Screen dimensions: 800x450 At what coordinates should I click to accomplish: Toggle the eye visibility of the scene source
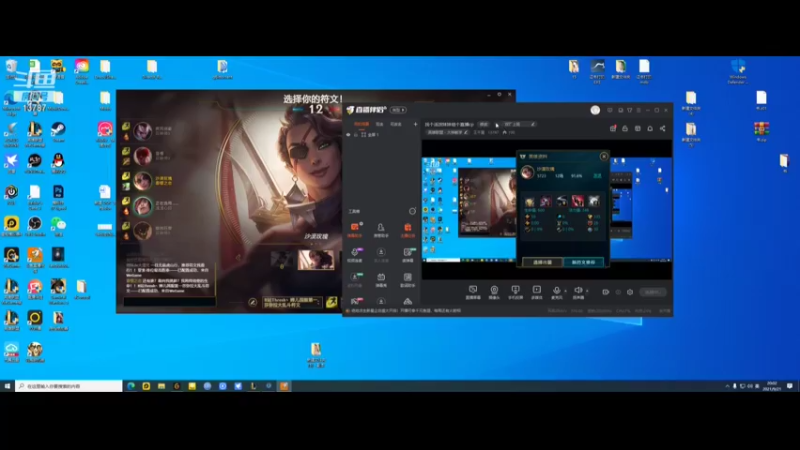[348, 135]
